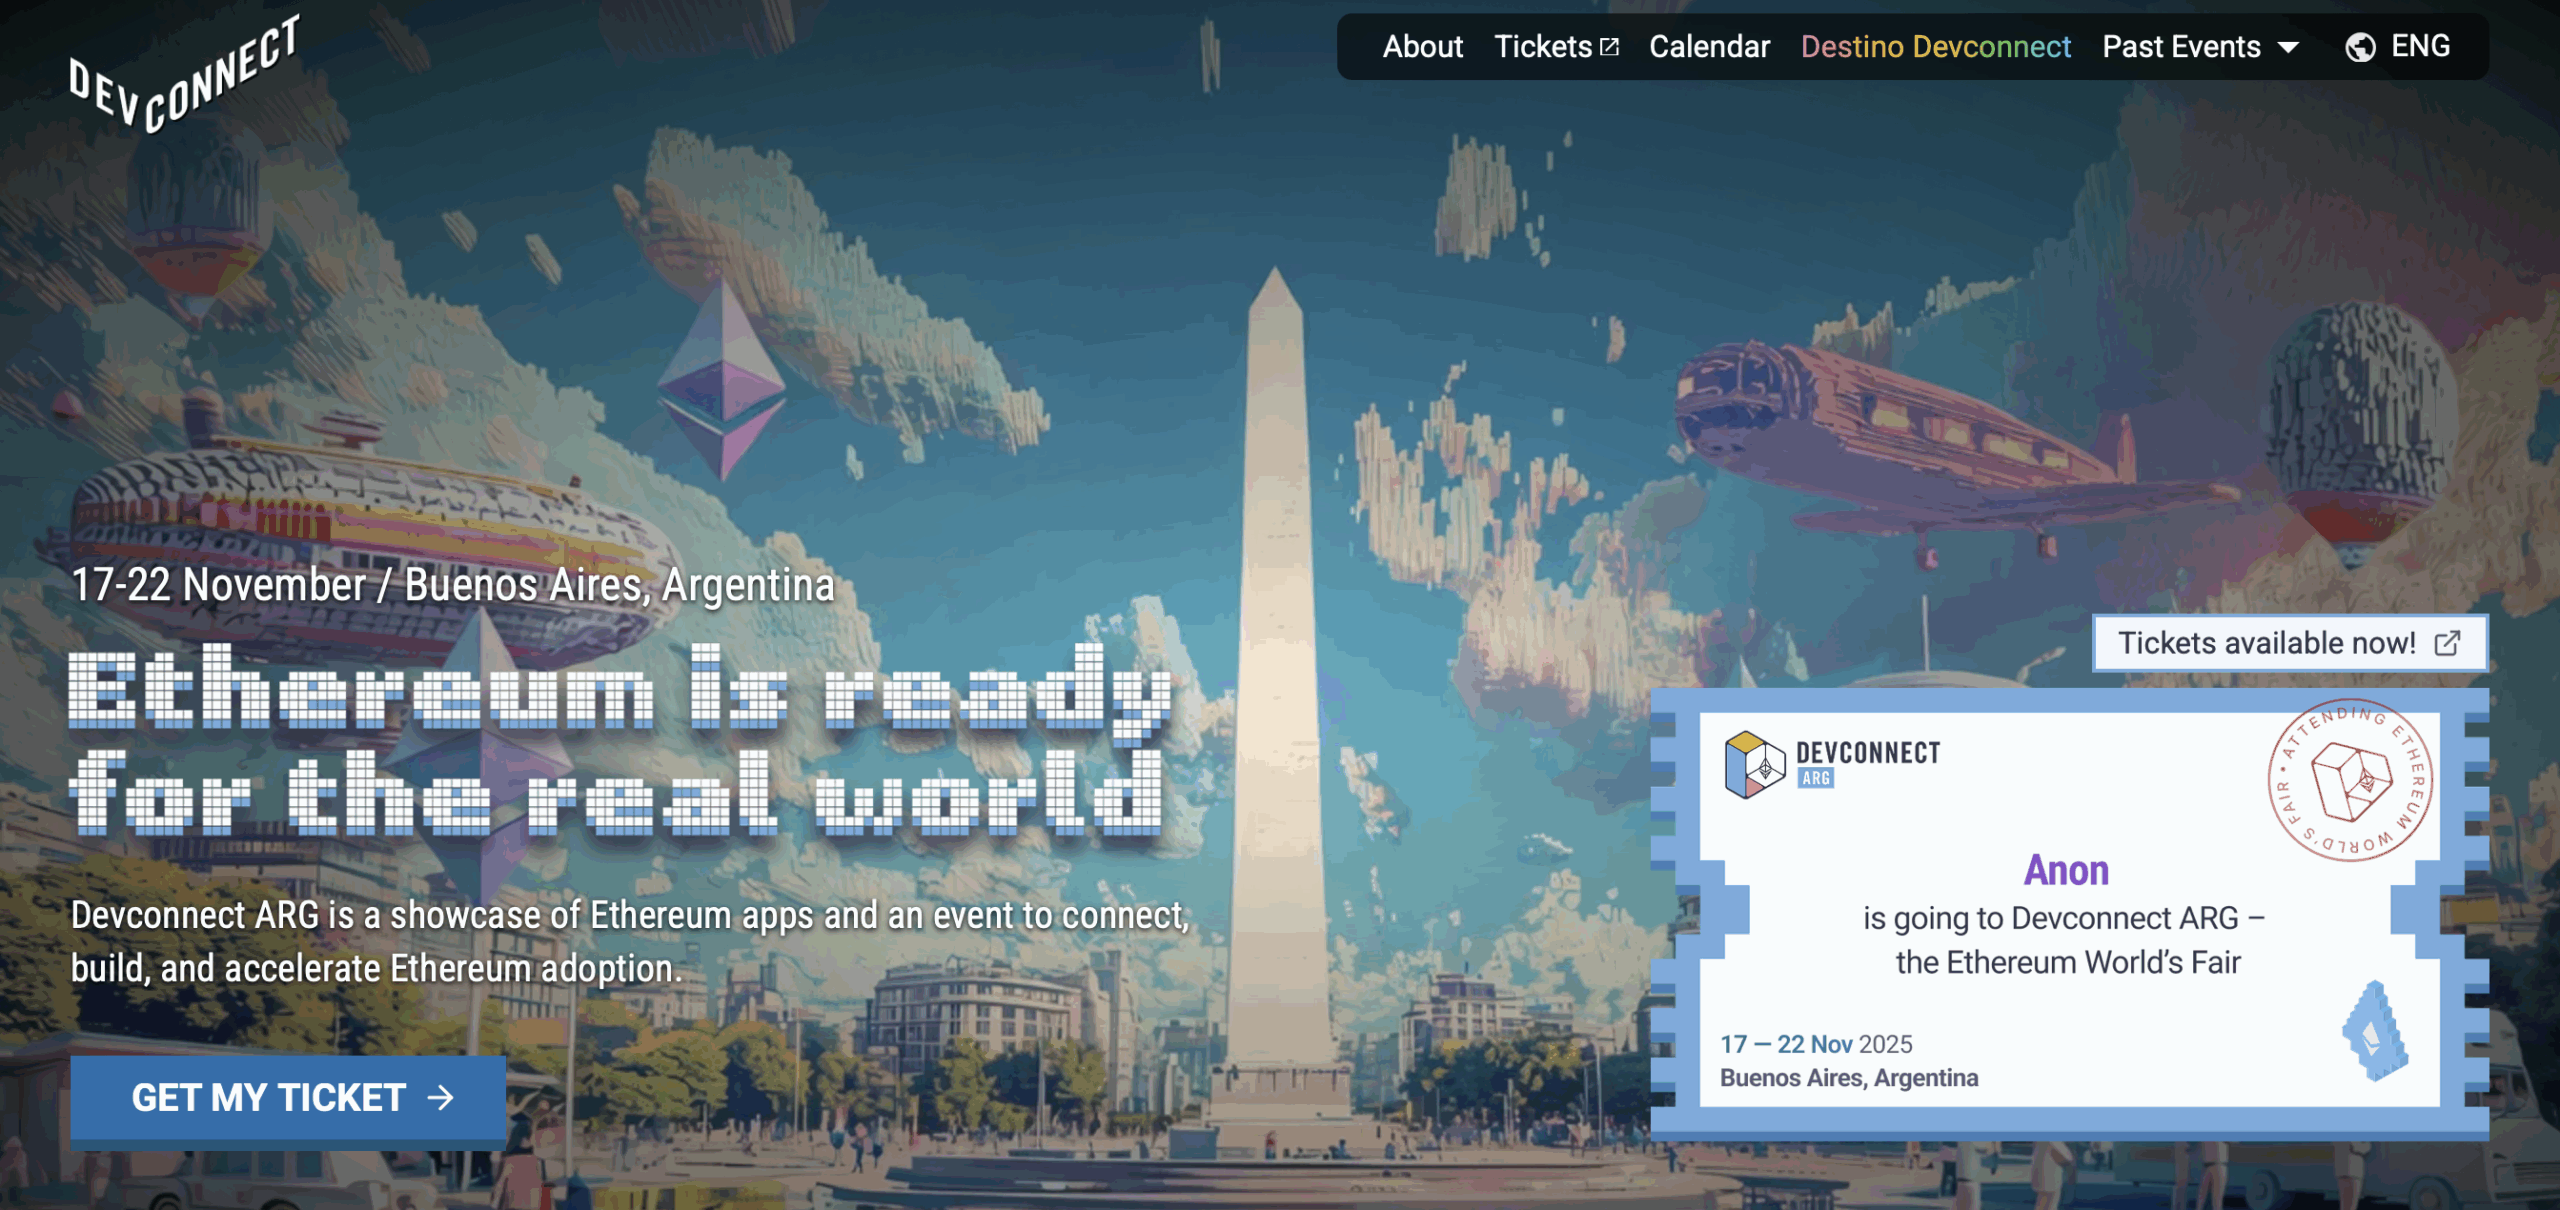
Task: Open the Past Events menu
Action: [x=2181, y=47]
